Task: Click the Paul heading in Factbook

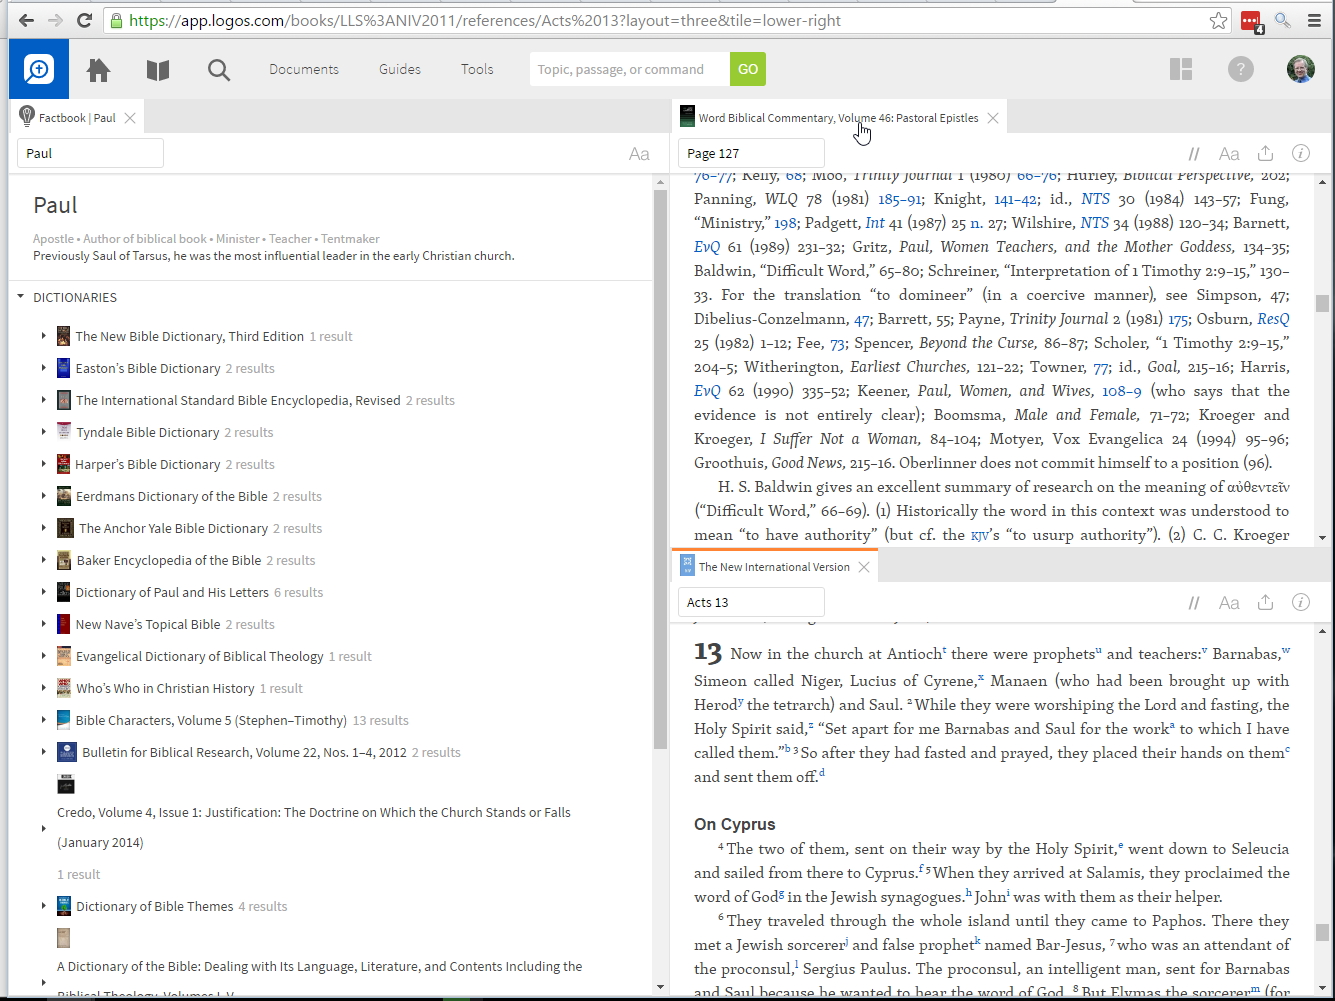Action: 55,205
